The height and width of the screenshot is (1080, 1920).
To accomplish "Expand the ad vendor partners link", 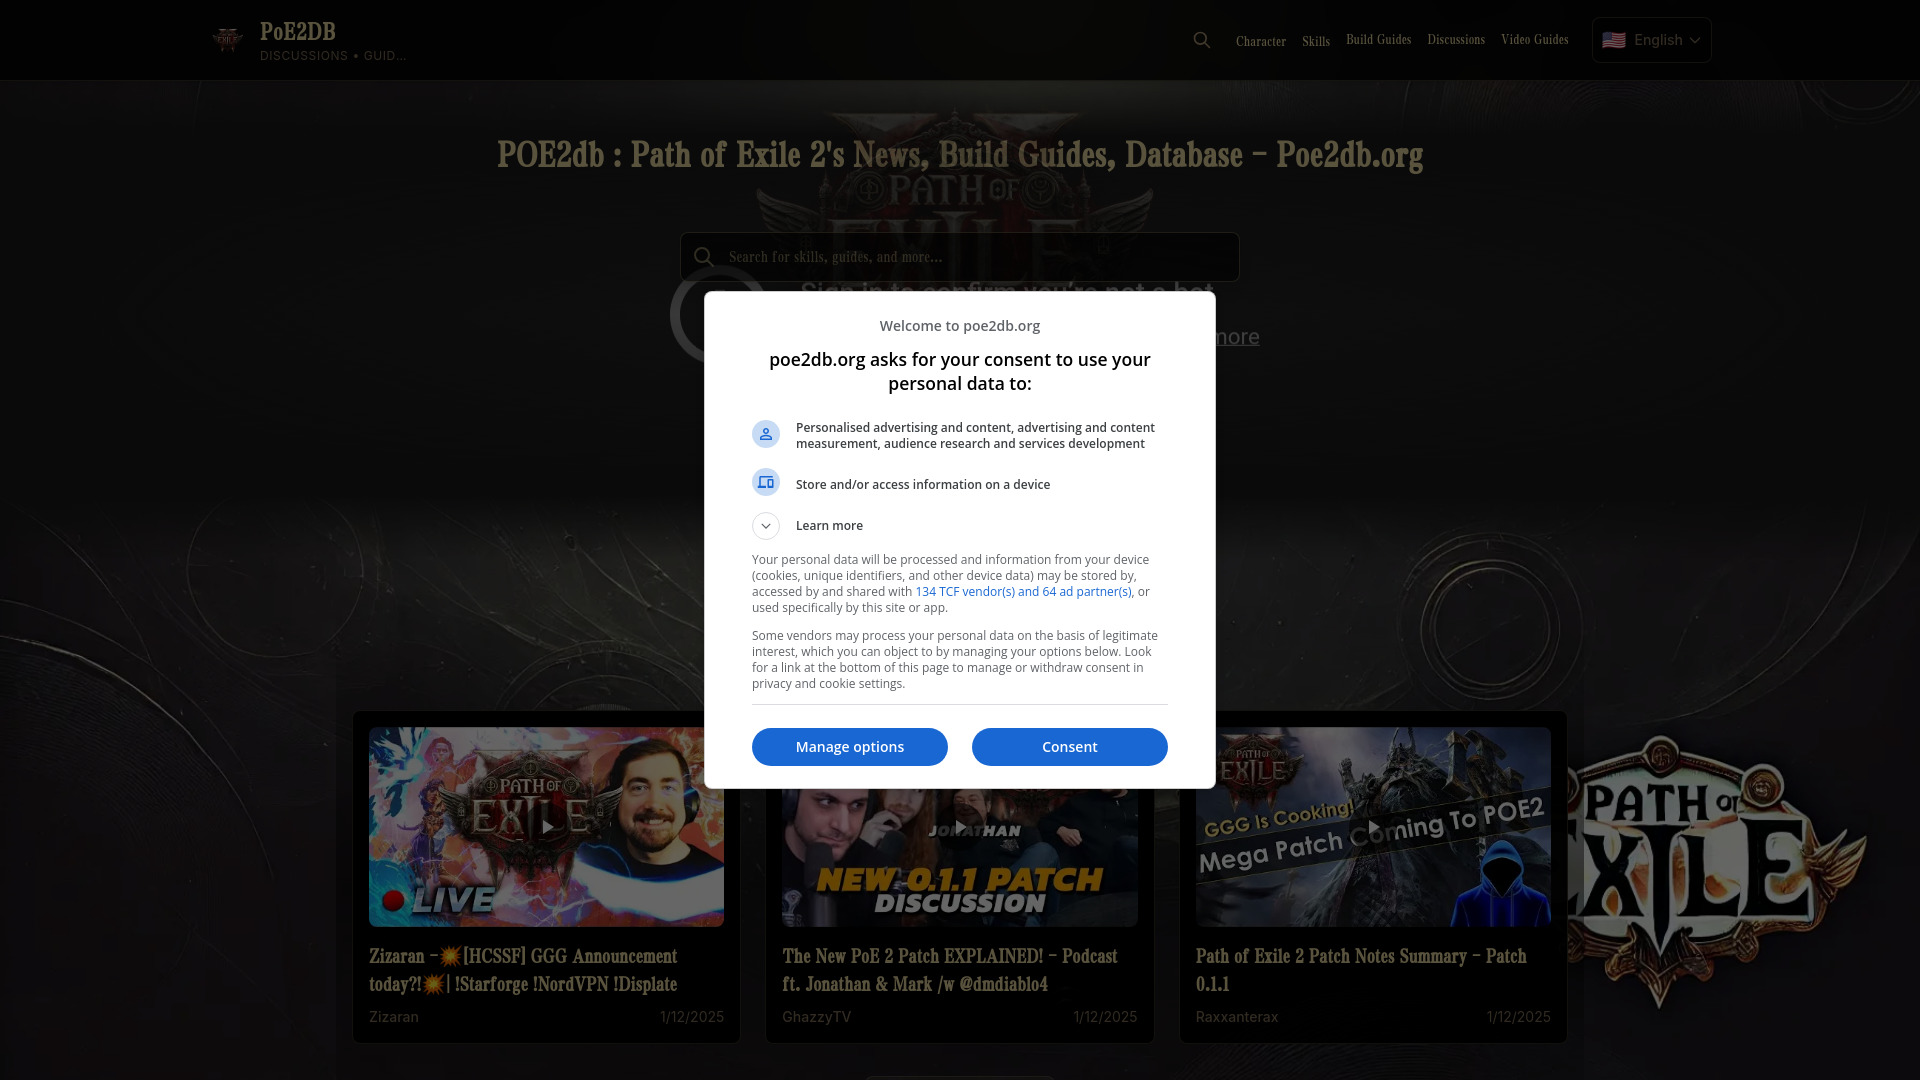I will (1022, 591).
